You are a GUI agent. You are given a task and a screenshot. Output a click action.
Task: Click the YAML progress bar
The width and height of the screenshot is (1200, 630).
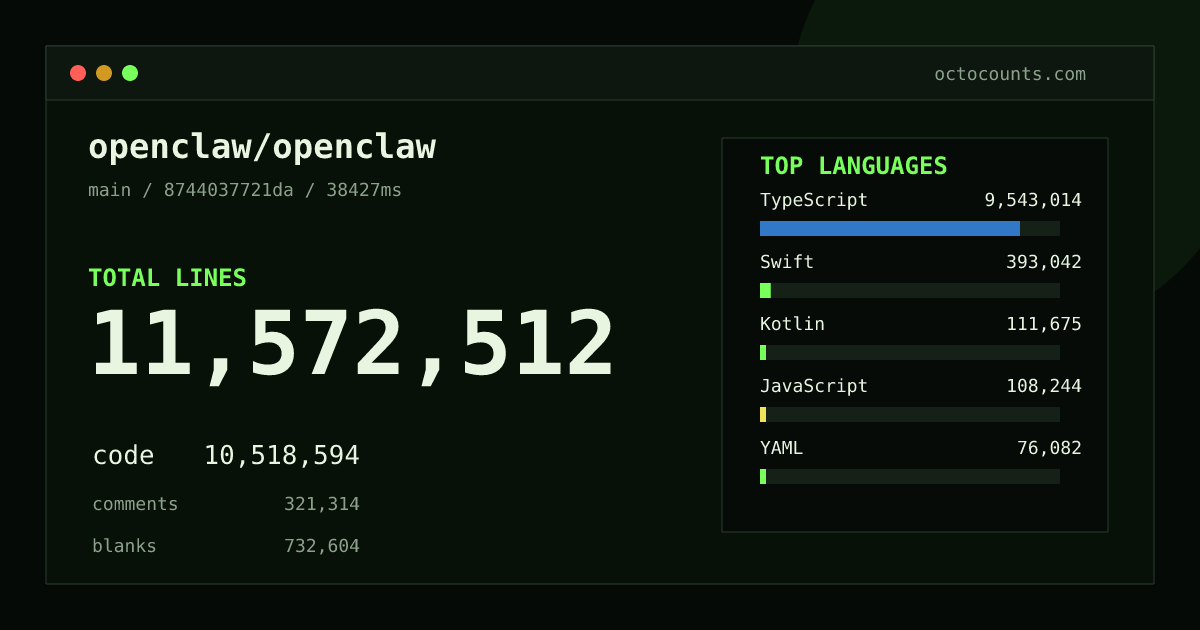tap(763, 476)
